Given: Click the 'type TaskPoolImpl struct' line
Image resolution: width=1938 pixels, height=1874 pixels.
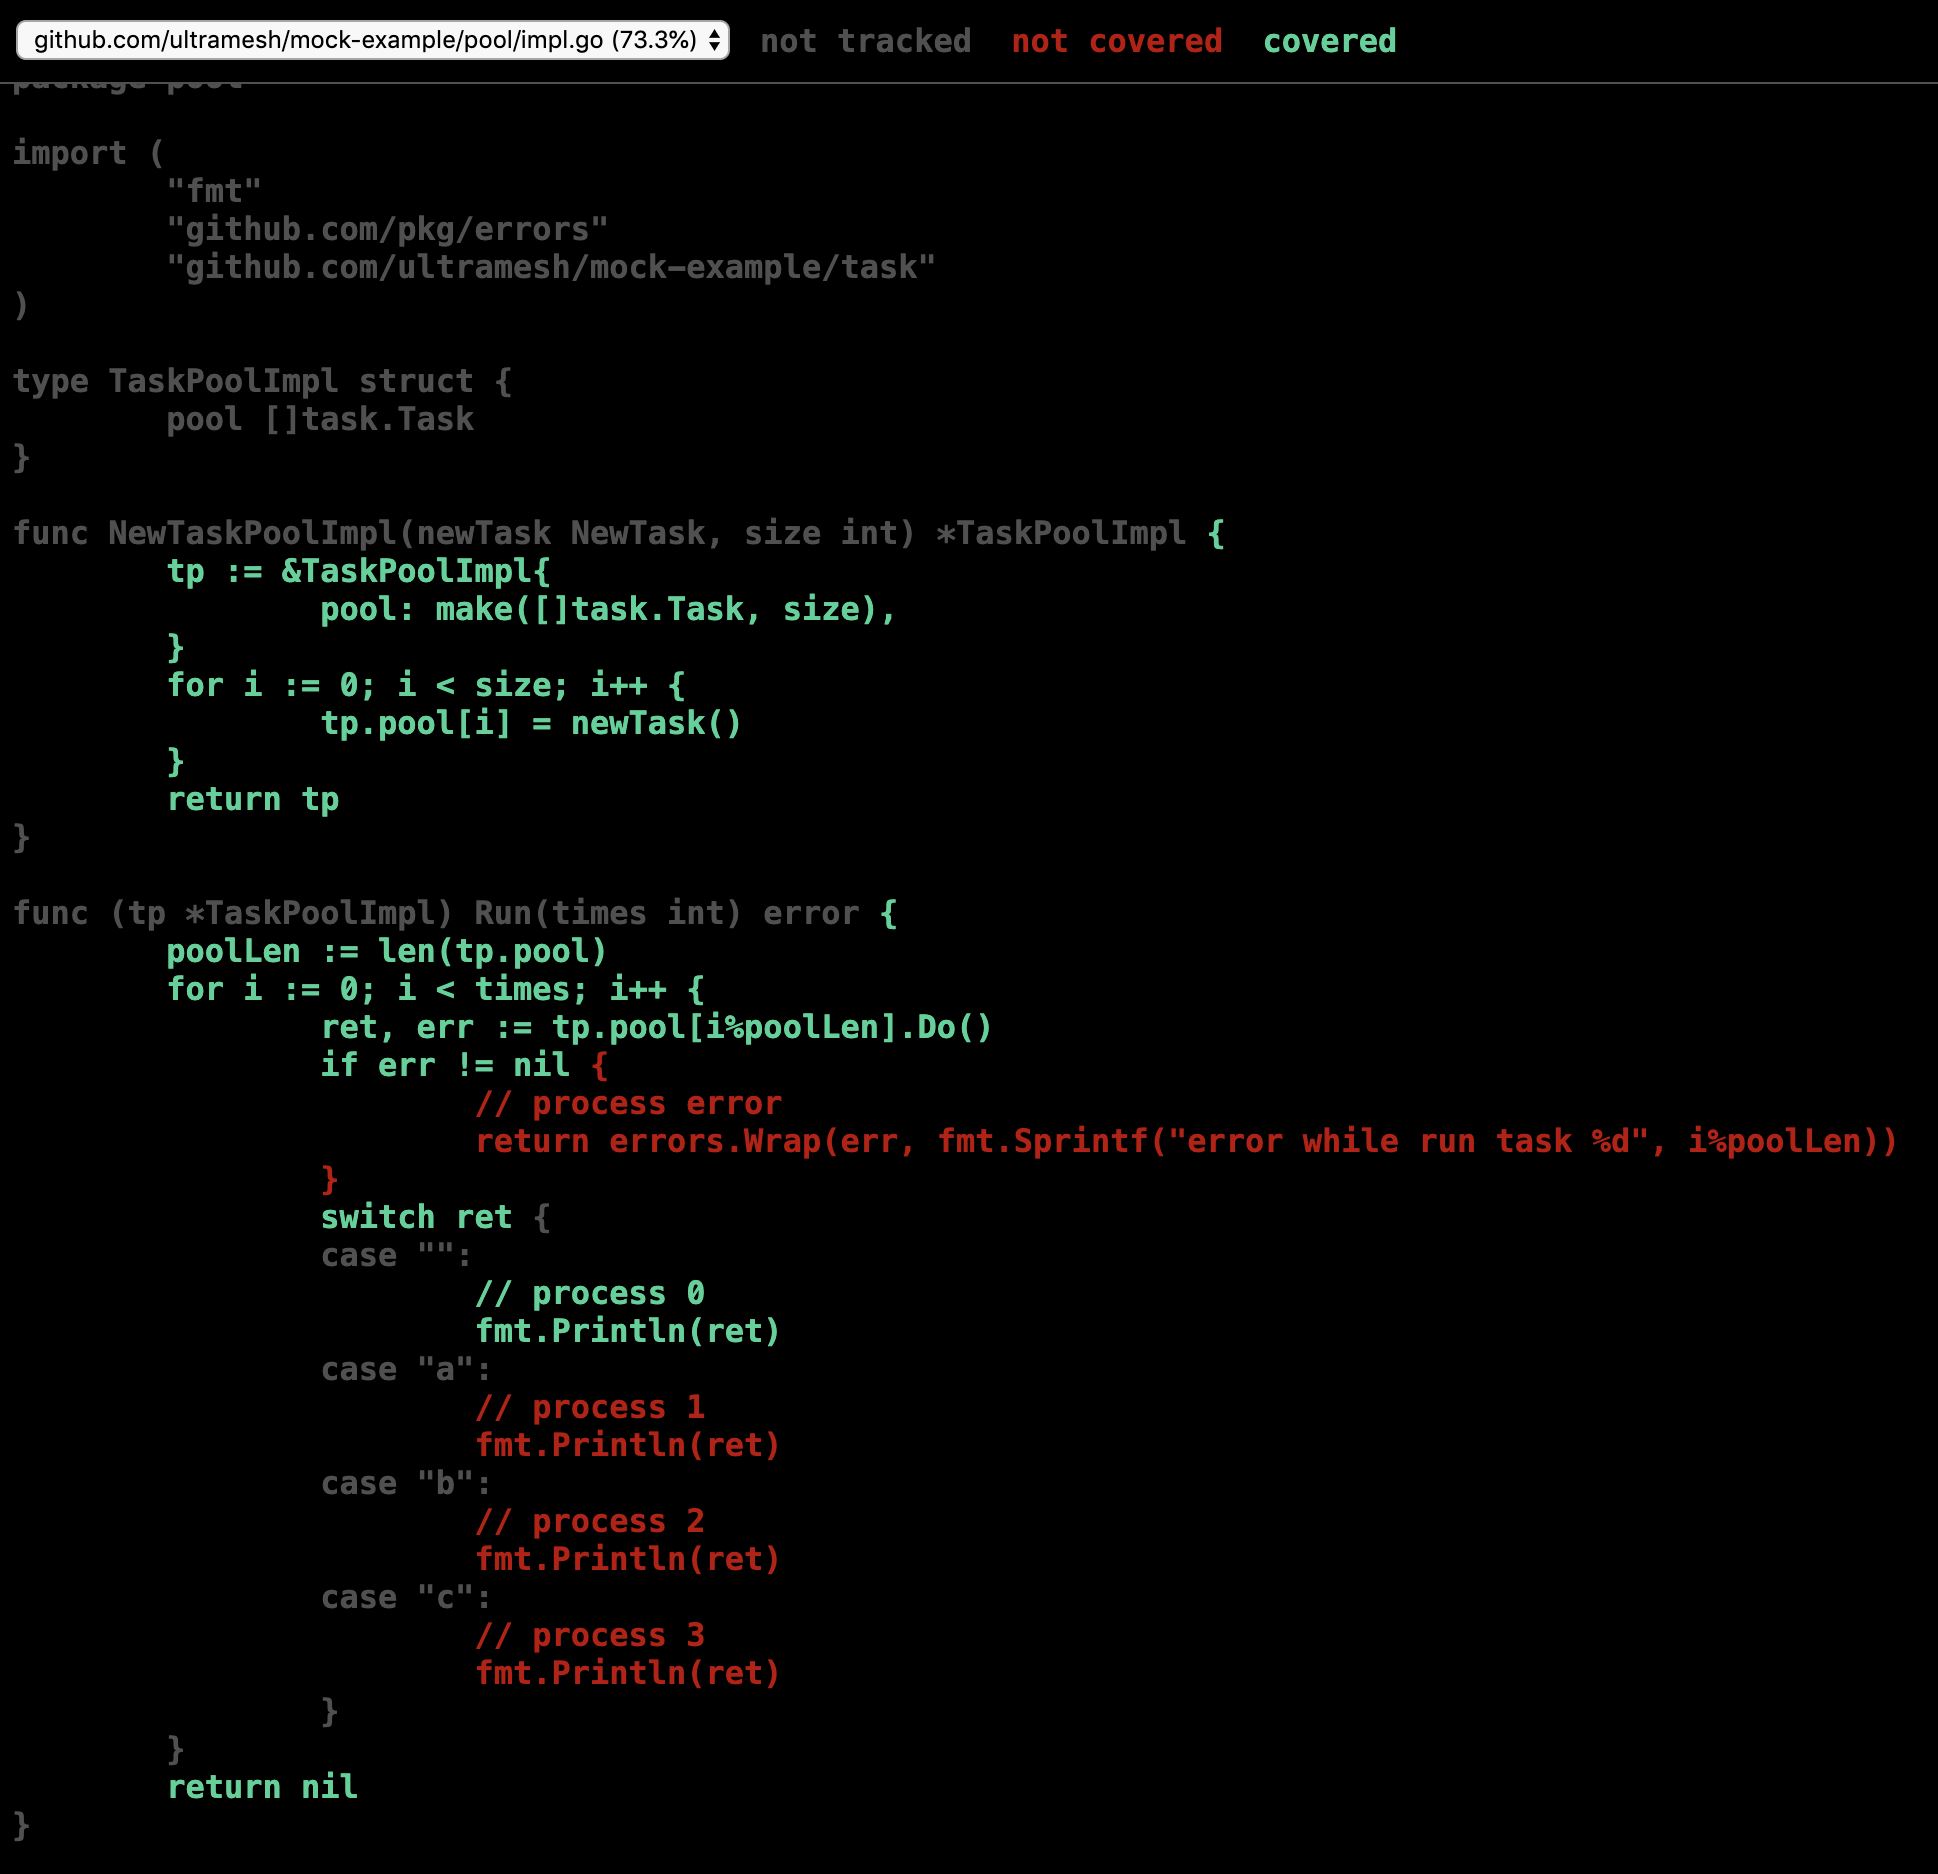Looking at the screenshot, I should point(262,381).
